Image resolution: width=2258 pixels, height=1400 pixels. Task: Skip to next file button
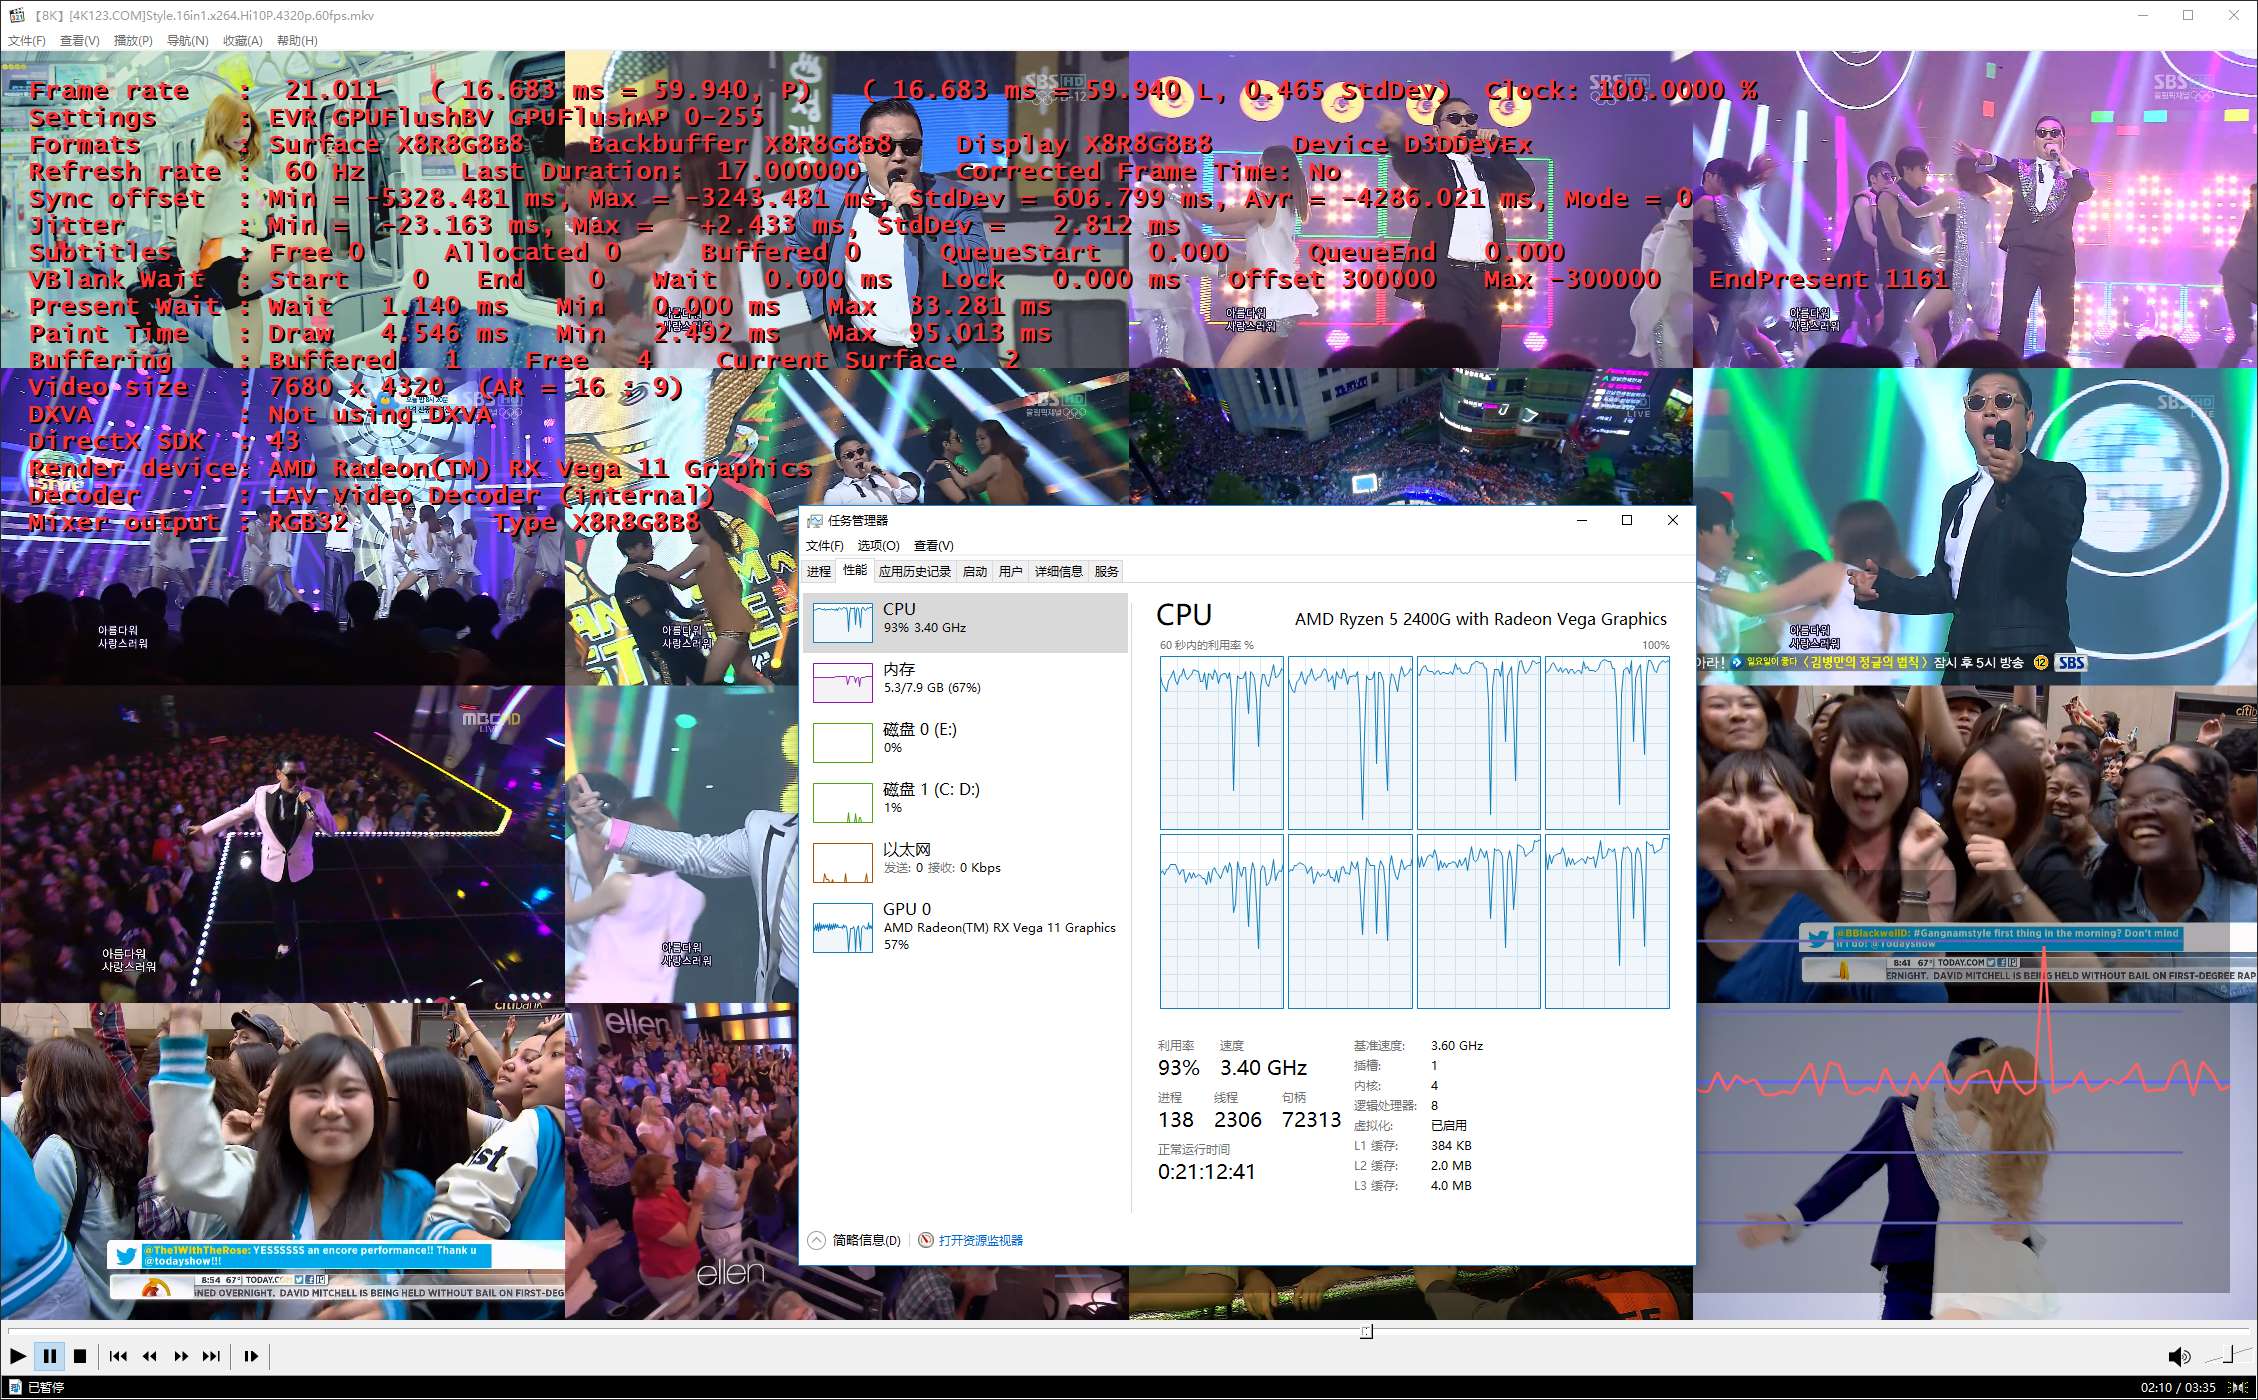point(211,1357)
